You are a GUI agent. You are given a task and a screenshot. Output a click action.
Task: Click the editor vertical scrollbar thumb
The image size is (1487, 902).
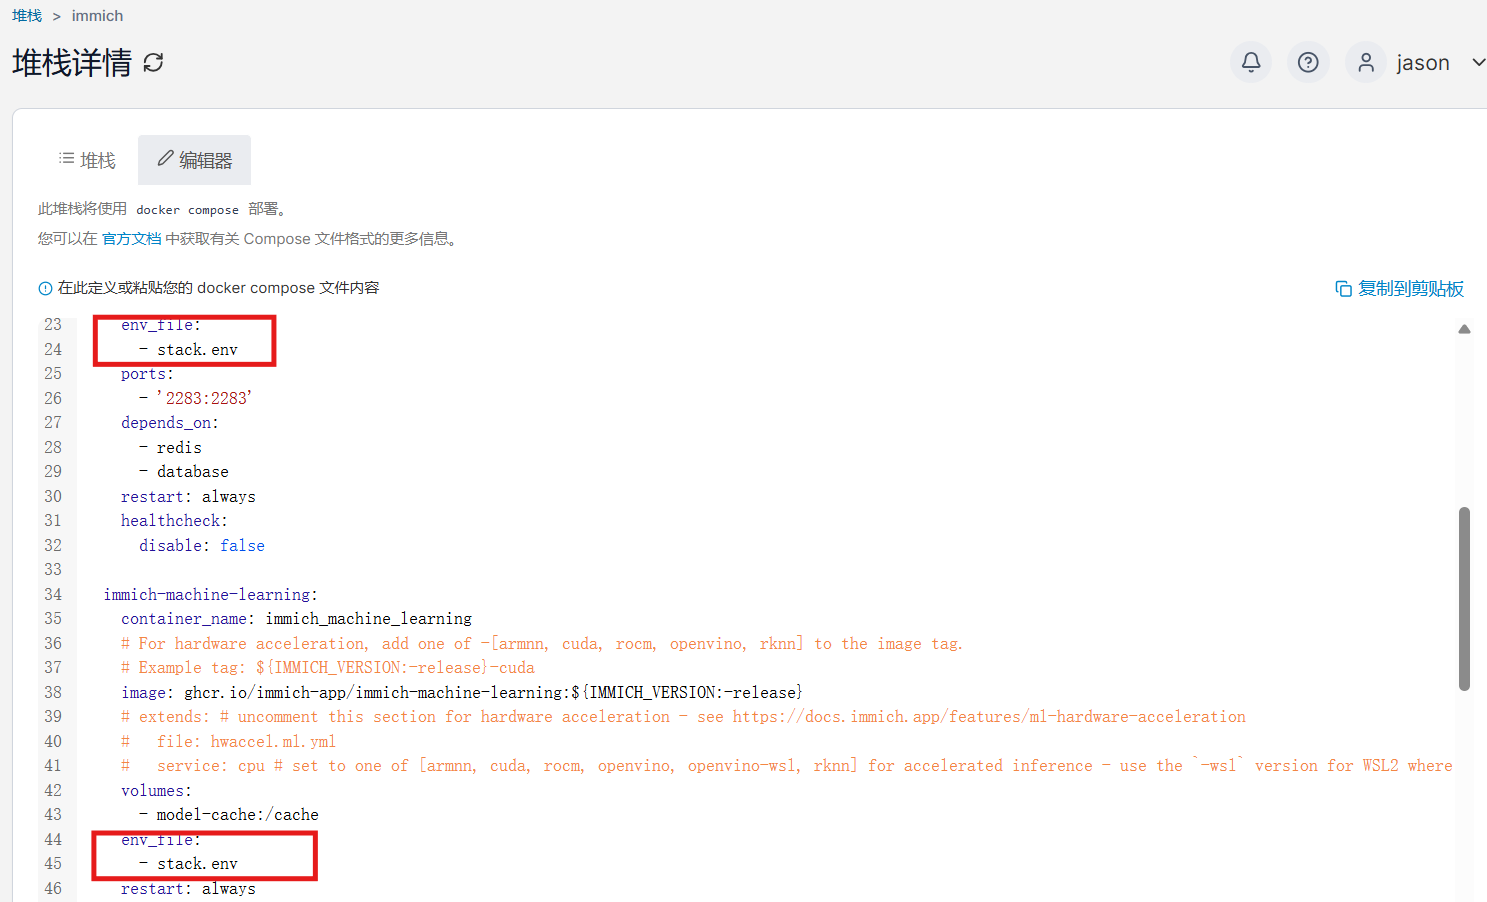tap(1464, 598)
